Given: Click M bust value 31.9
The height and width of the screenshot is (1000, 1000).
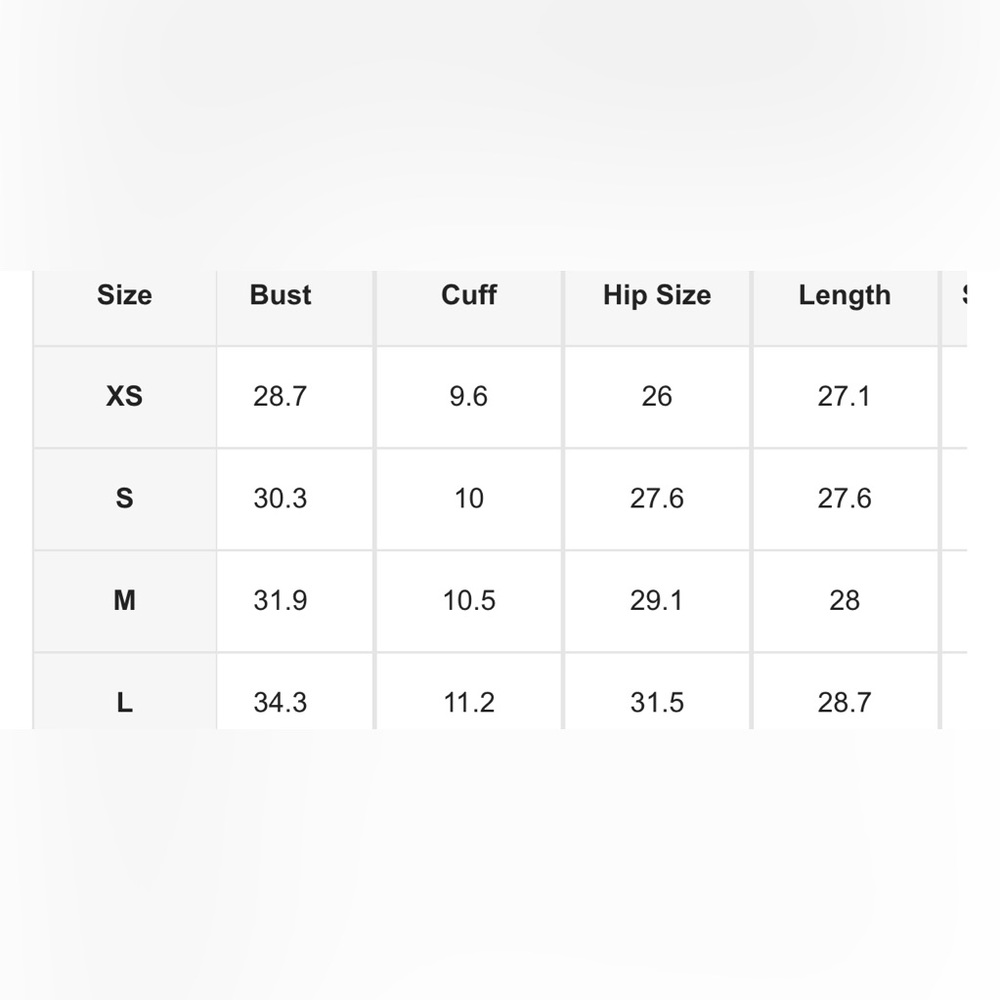Looking at the screenshot, I should (280, 600).
